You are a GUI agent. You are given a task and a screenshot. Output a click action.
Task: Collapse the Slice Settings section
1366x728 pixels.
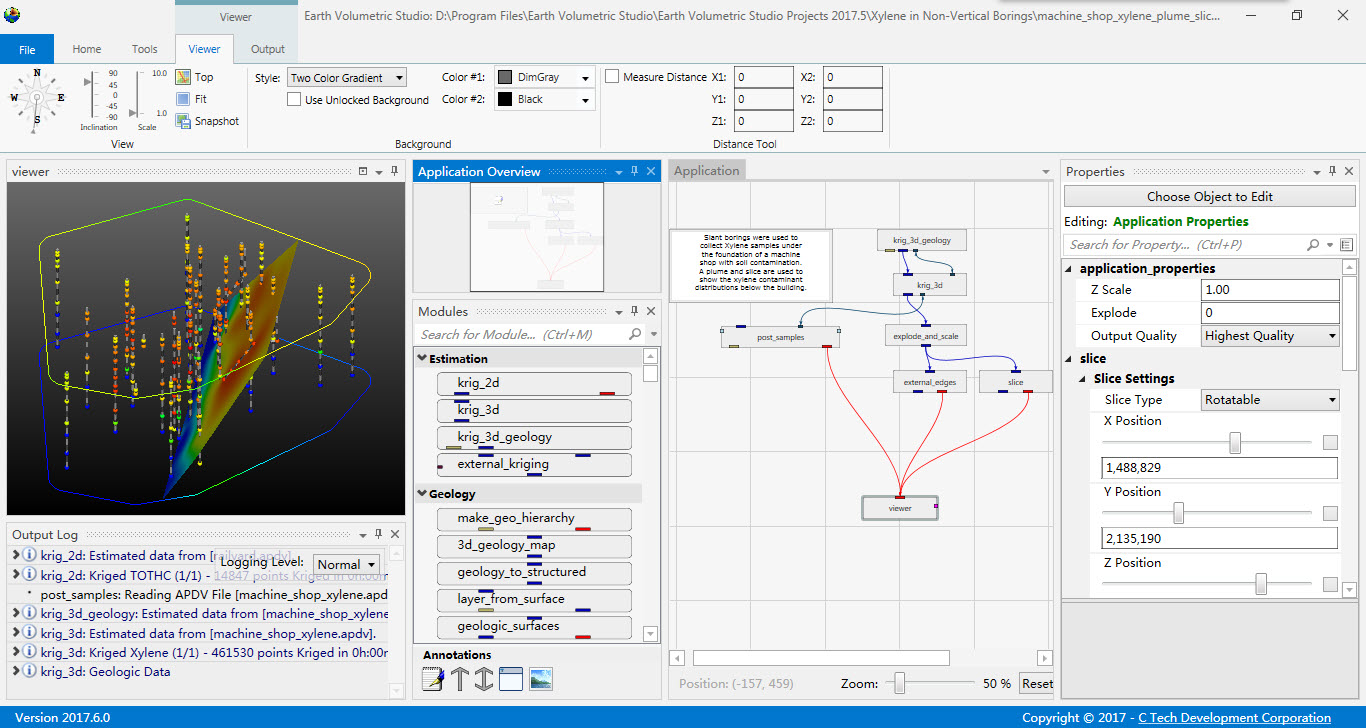coord(1084,379)
